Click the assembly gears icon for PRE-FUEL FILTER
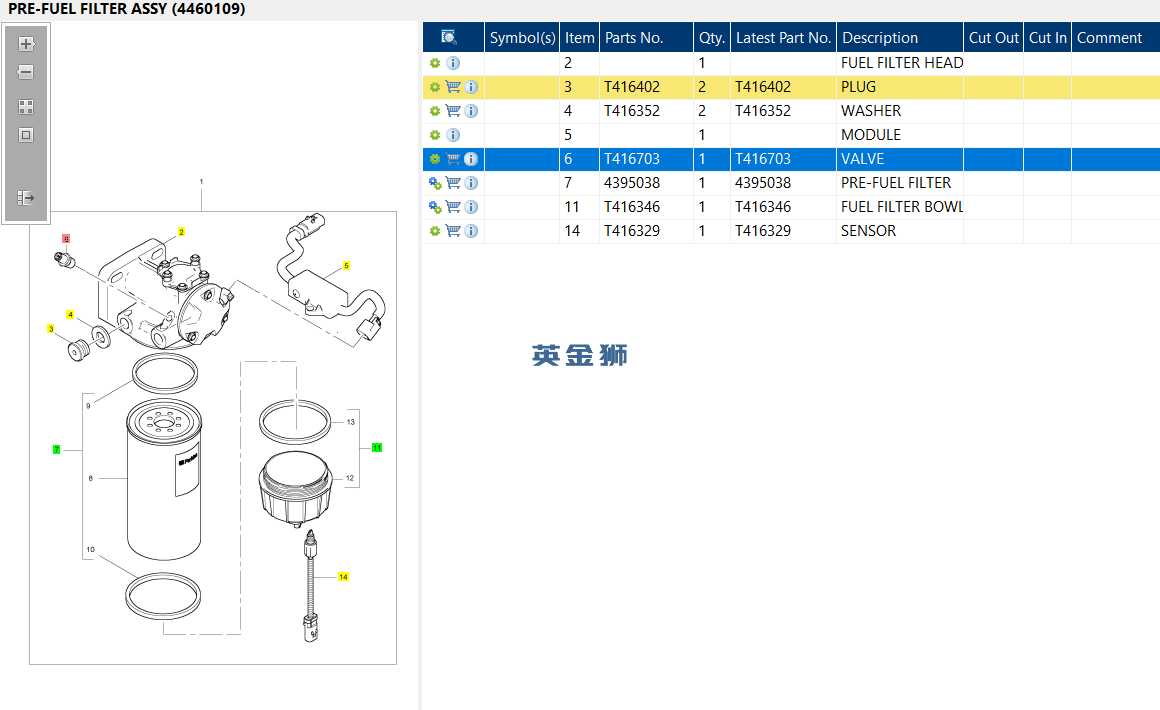 pos(435,183)
